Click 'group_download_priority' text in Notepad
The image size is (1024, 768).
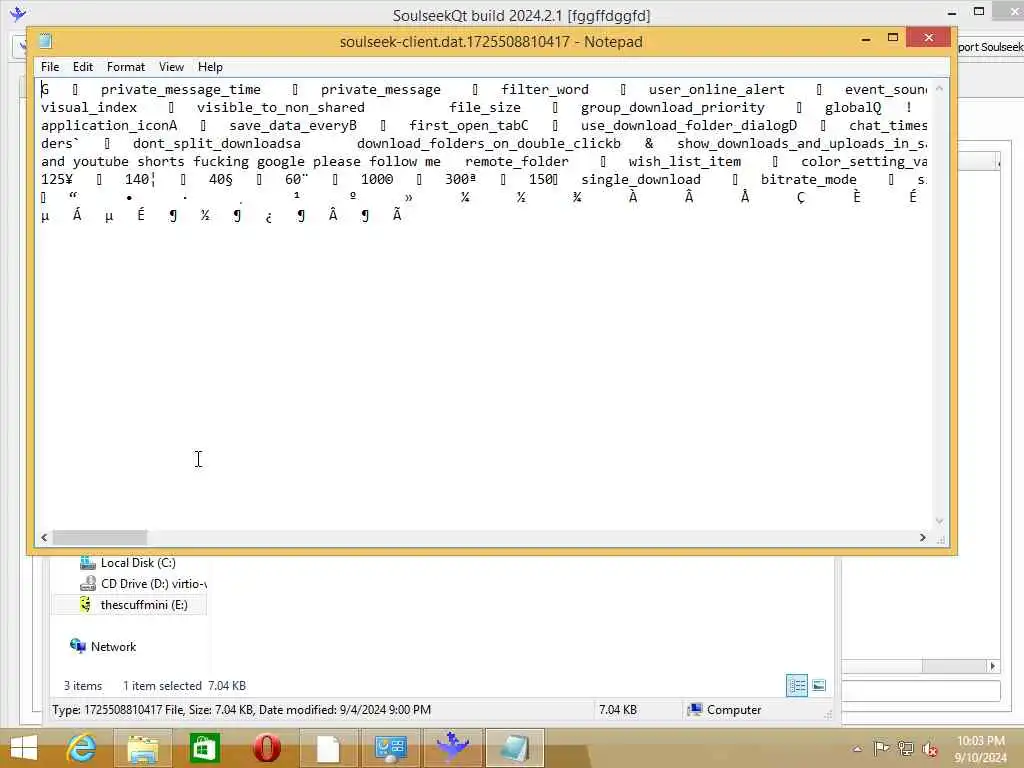pos(673,108)
